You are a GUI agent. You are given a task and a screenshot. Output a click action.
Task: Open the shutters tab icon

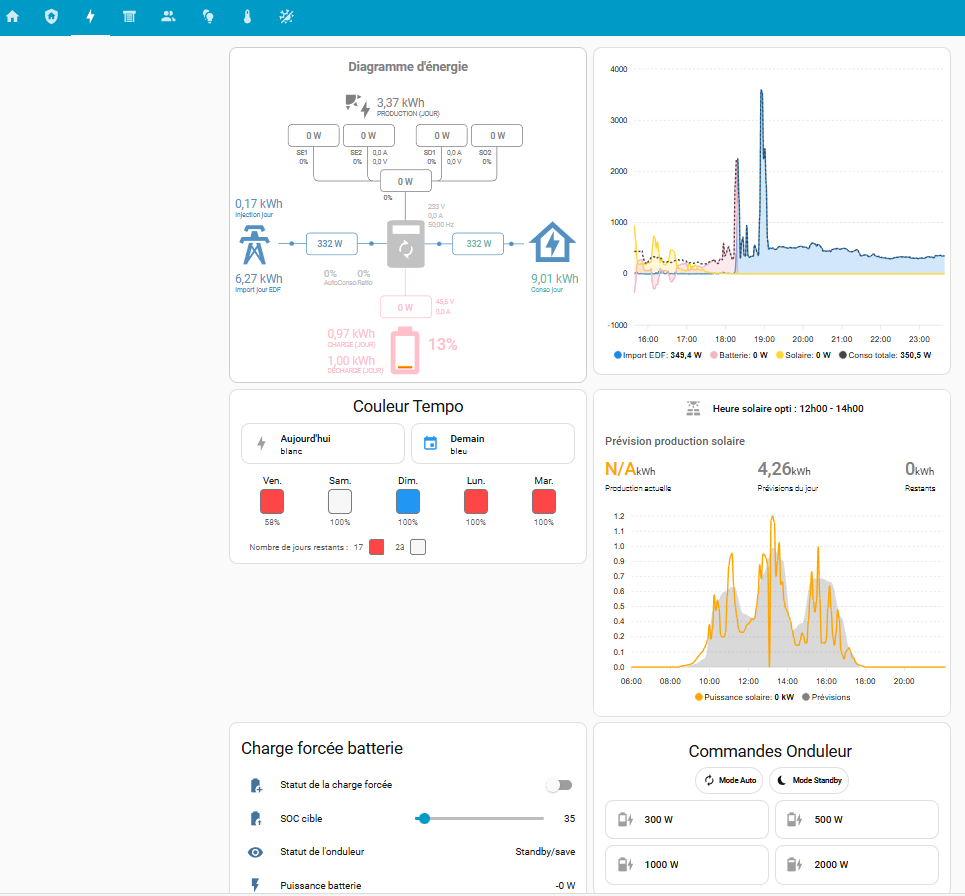pyautogui.click(x=129, y=17)
